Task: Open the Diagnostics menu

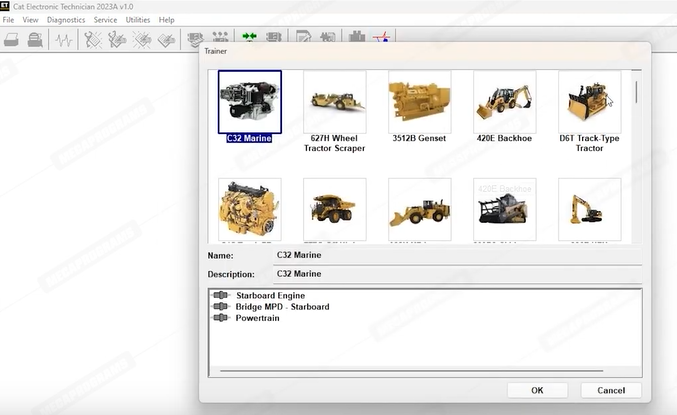Action: pyautogui.click(x=66, y=20)
